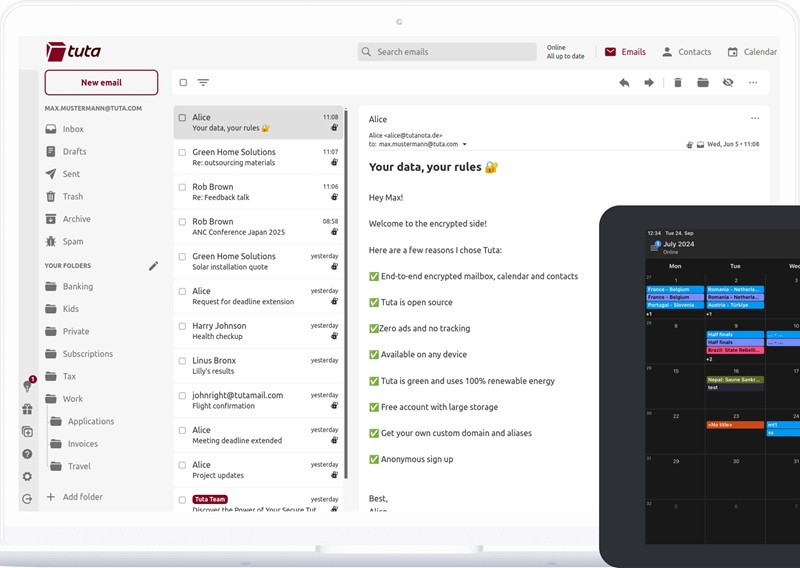This screenshot has width=800, height=568.
Task: Click orange 'No title' calendar event
Action: [735, 425]
